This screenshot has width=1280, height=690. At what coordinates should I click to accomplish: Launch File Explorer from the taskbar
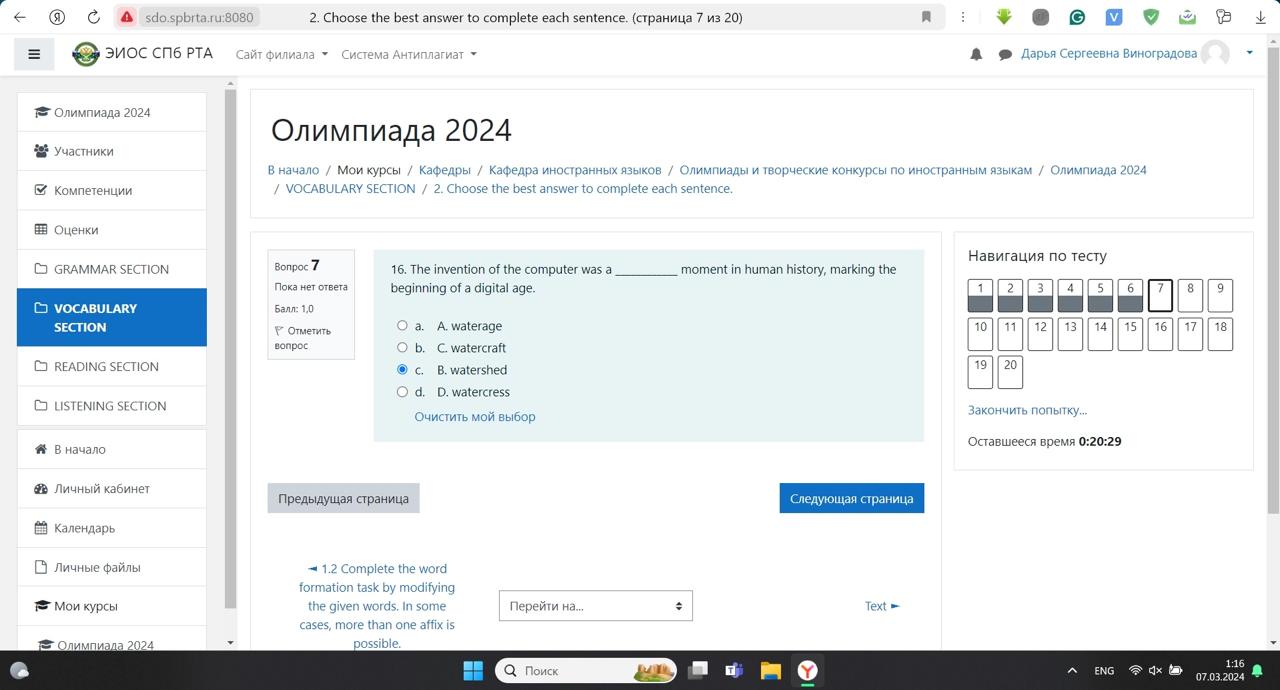[770, 670]
